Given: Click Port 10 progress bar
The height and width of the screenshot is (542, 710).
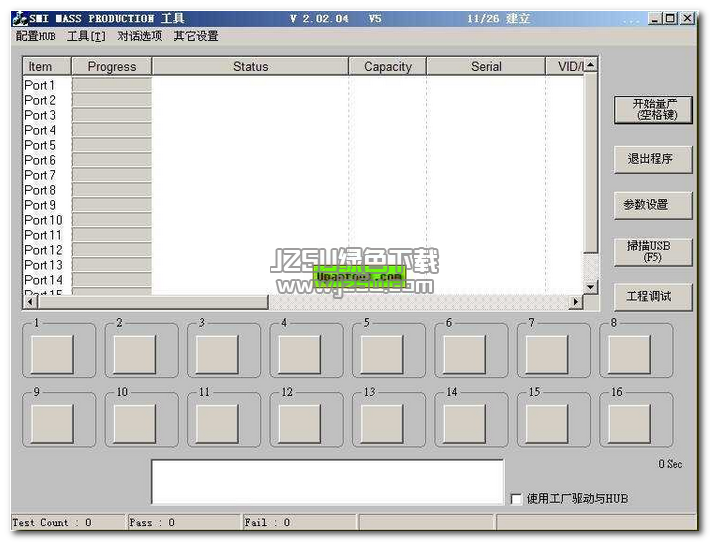Looking at the screenshot, I should coord(111,220).
